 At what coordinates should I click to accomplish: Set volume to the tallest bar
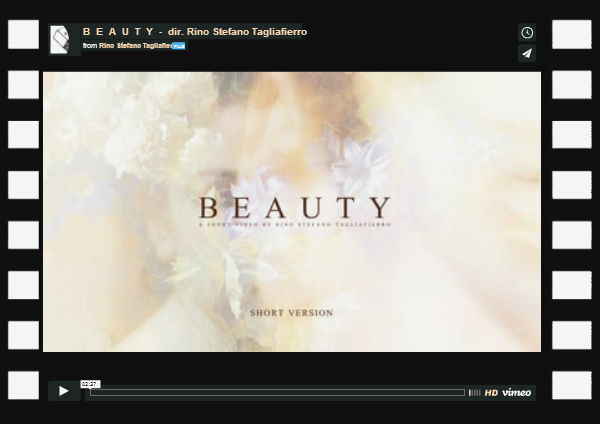(479, 393)
